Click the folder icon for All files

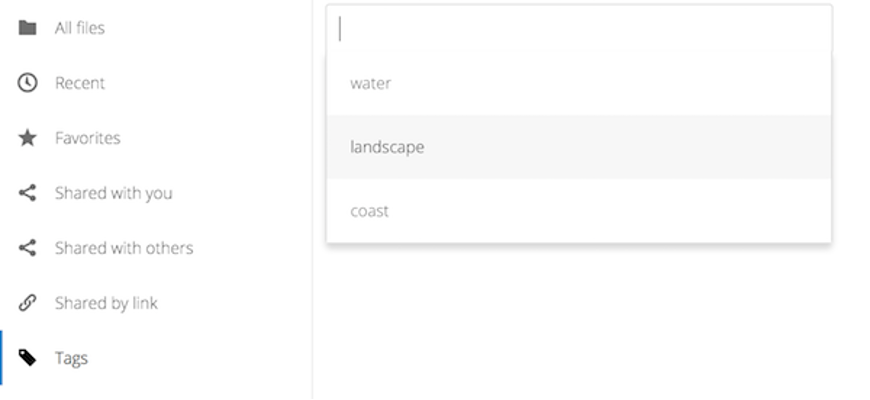pyautogui.click(x=28, y=28)
